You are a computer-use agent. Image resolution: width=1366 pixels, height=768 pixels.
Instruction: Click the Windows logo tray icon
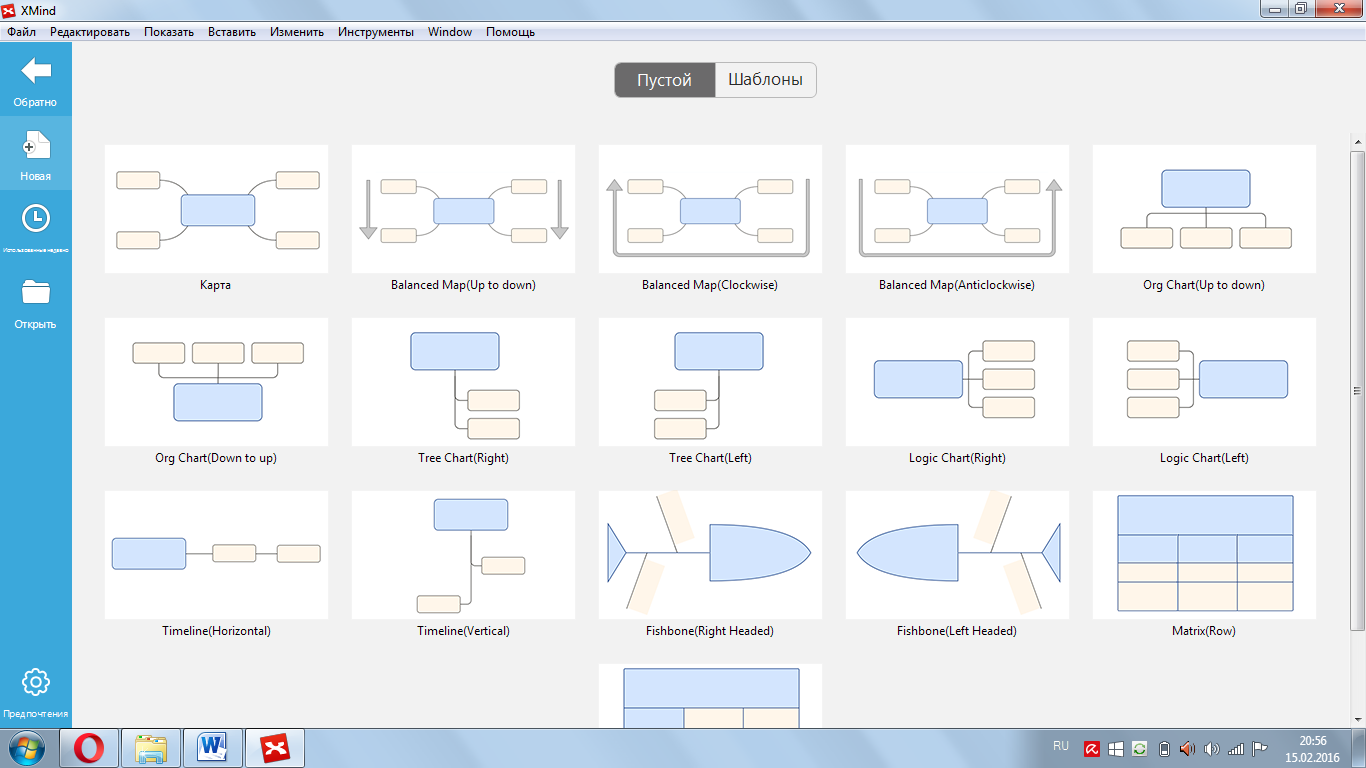pyautogui.click(x=1117, y=749)
